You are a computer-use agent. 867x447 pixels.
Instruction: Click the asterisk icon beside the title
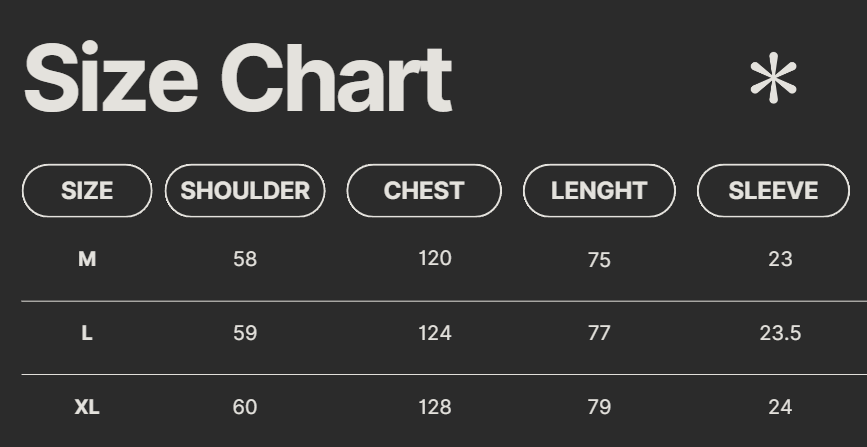point(773,80)
